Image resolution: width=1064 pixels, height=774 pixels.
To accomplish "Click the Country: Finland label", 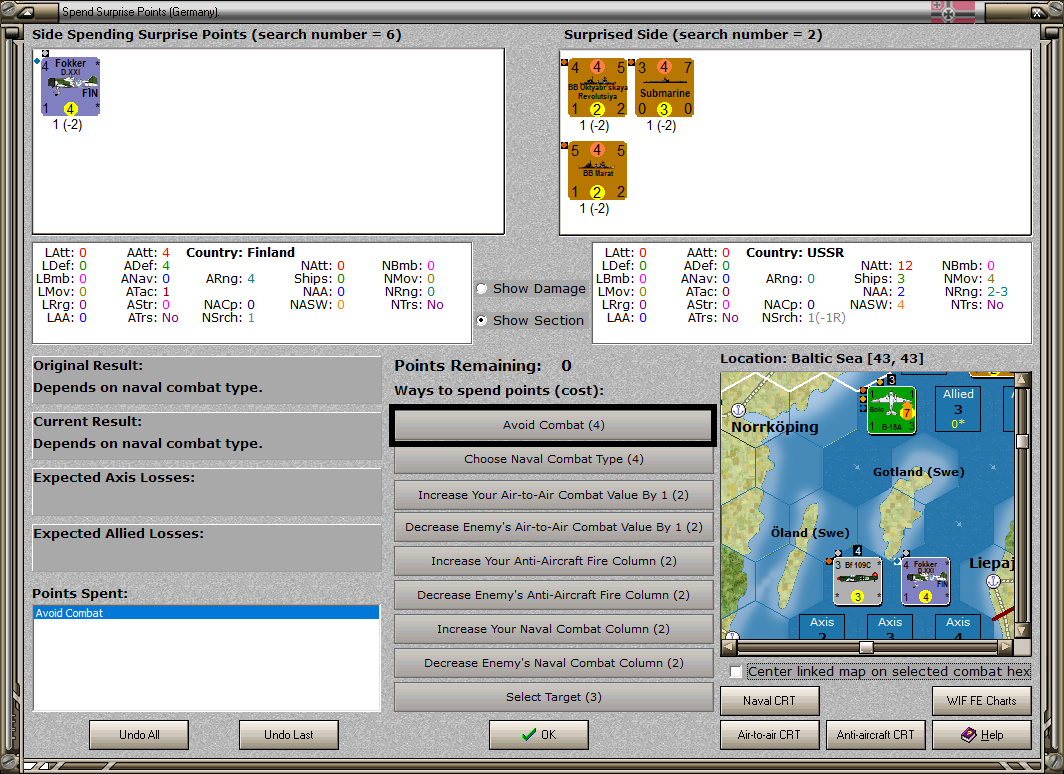I will click(240, 252).
